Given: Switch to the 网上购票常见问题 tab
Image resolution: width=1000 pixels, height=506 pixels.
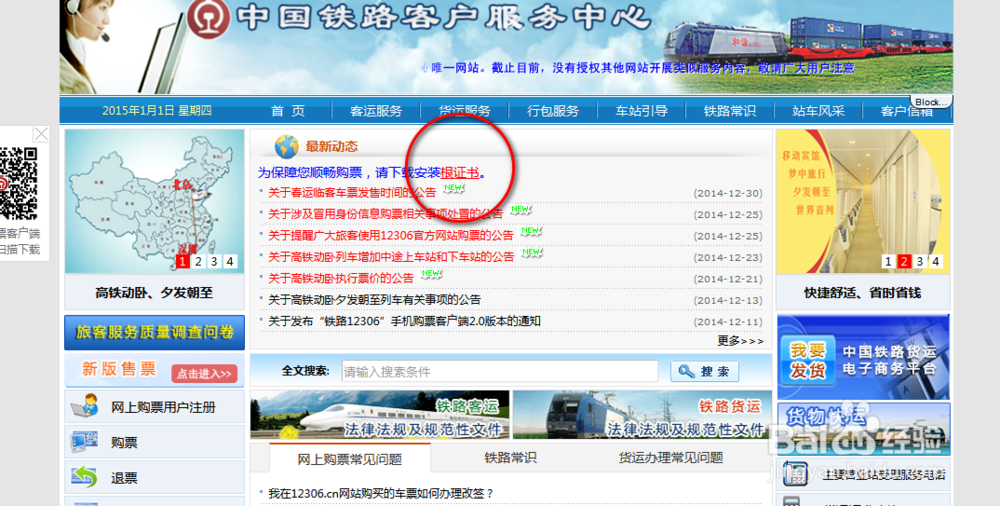Looking at the screenshot, I should (x=349, y=458).
